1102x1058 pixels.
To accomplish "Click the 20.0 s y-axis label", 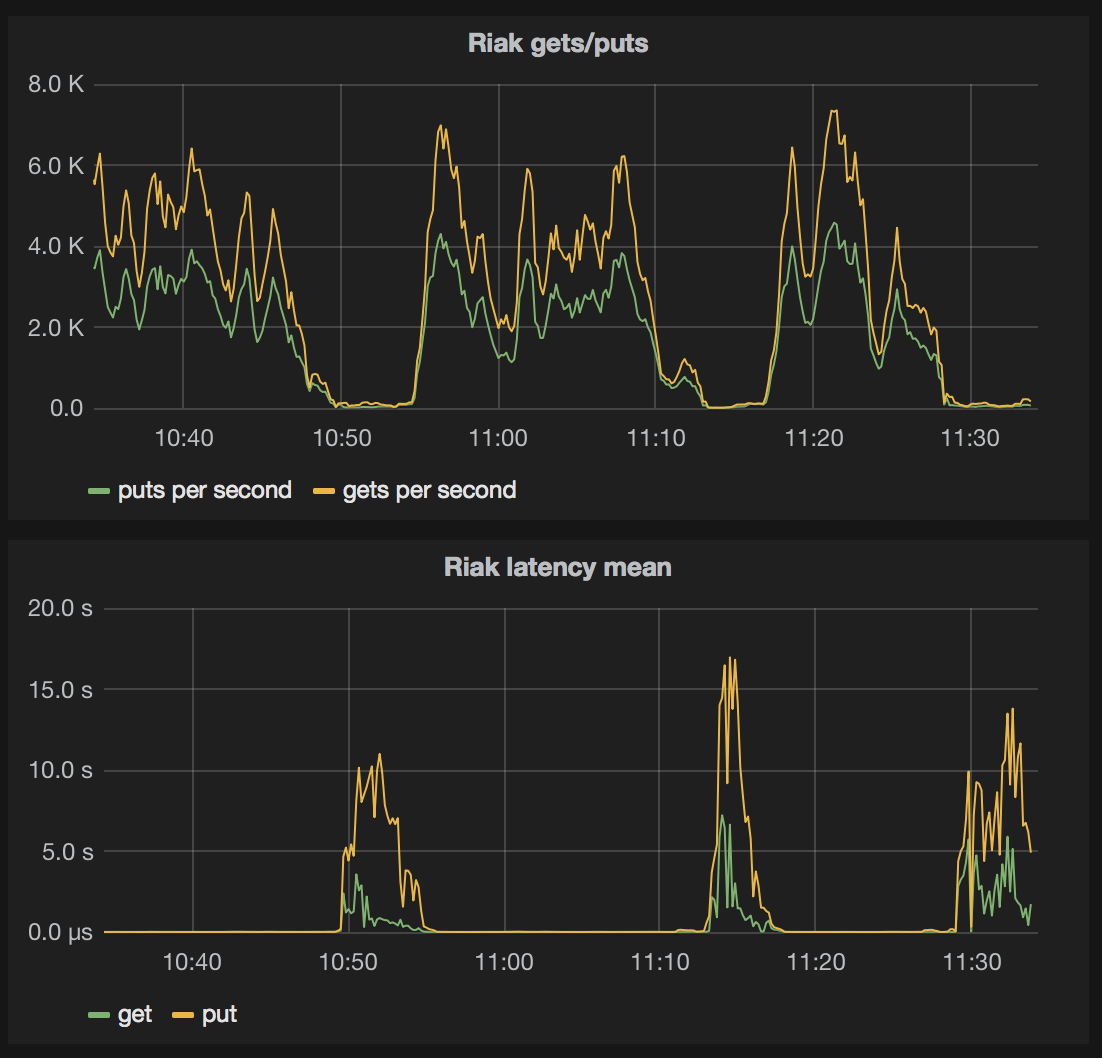I will [x=60, y=608].
